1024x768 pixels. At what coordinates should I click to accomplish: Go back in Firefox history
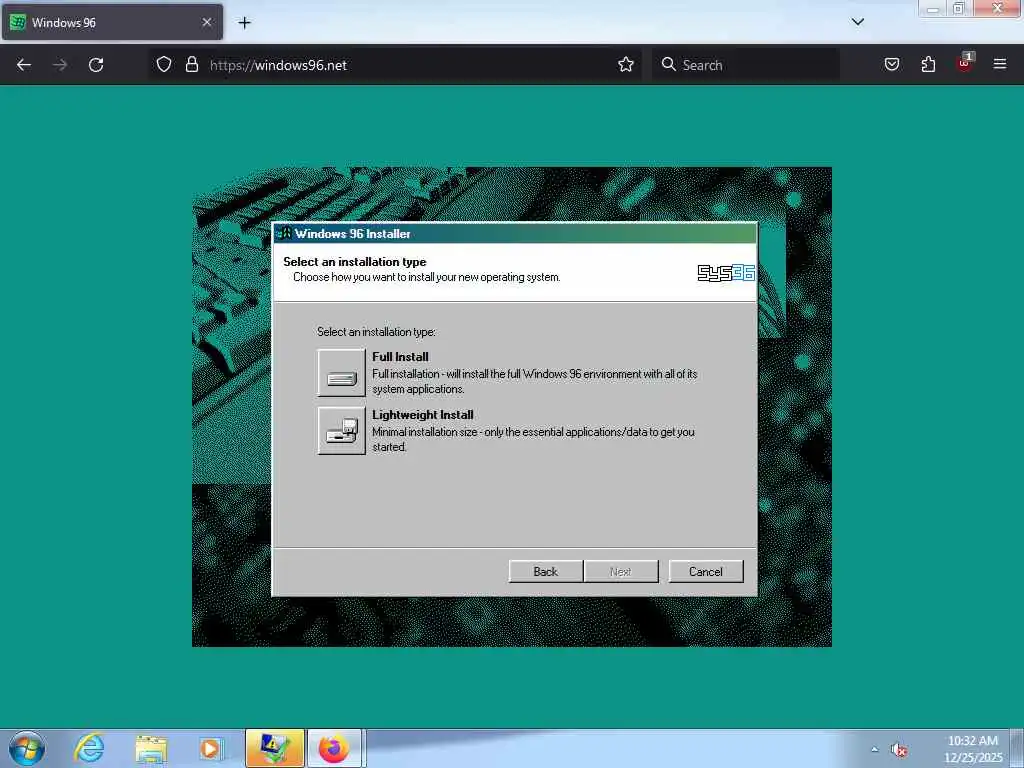24,65
